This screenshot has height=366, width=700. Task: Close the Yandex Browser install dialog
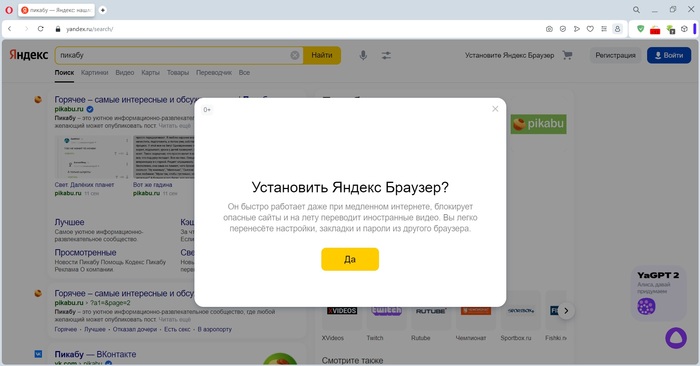[x=495, y=109]
